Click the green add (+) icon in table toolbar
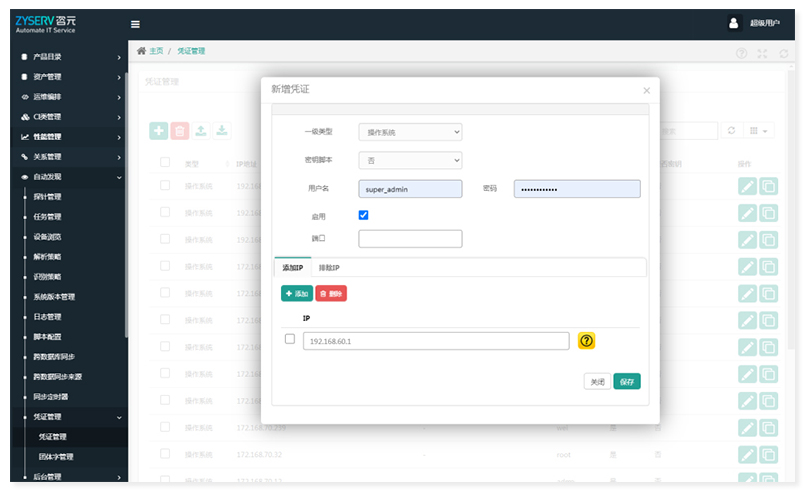808x495 pixels. pyautogui.click(x=158, y=131)
